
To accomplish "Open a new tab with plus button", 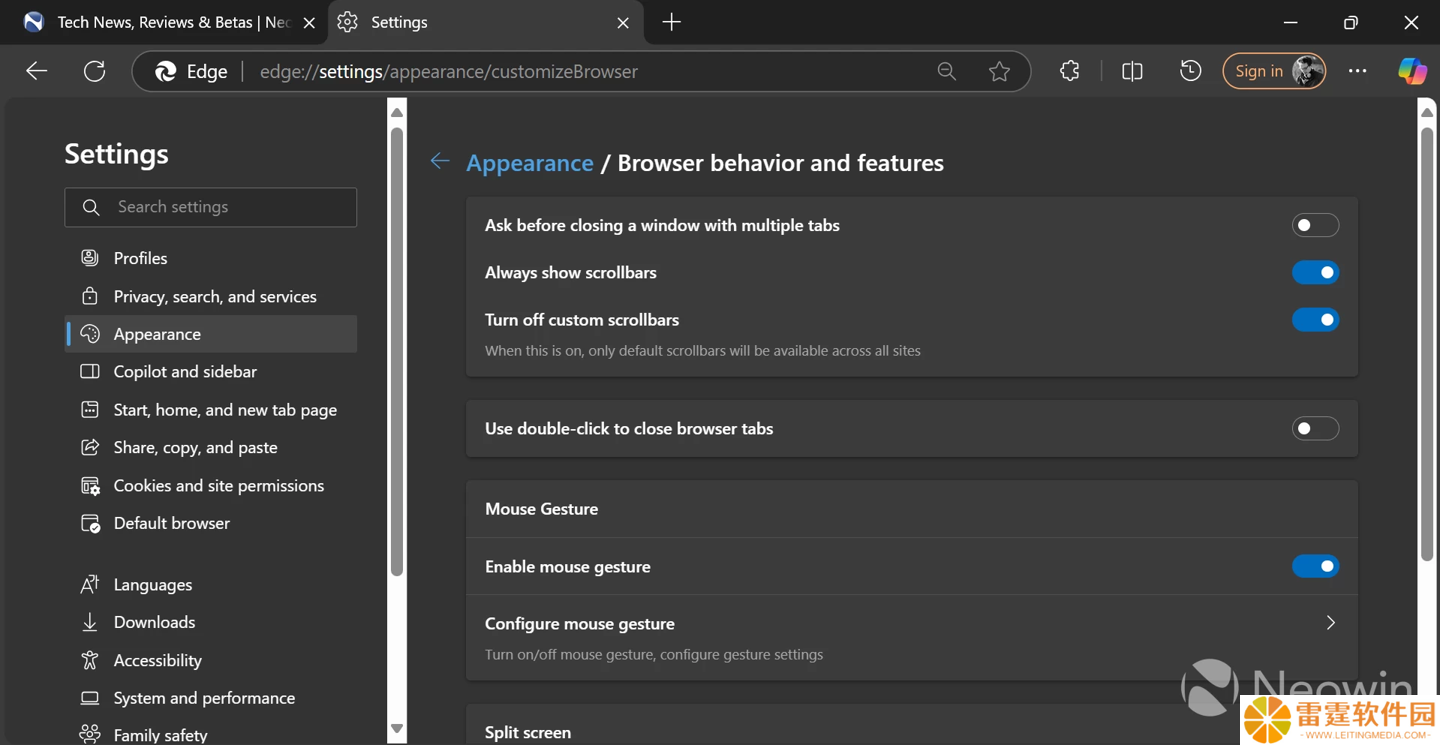I will (671, 22).
